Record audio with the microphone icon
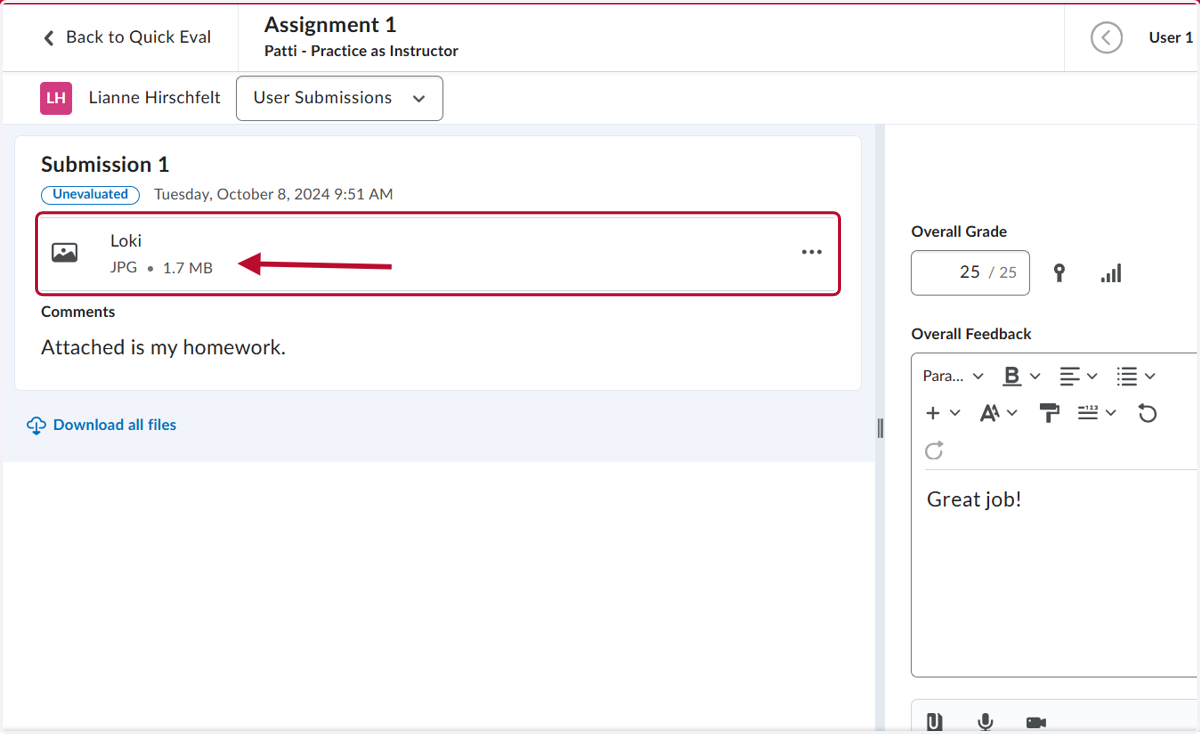The width and height of the screenshot is (1200, 734). [x=985, y=722]
